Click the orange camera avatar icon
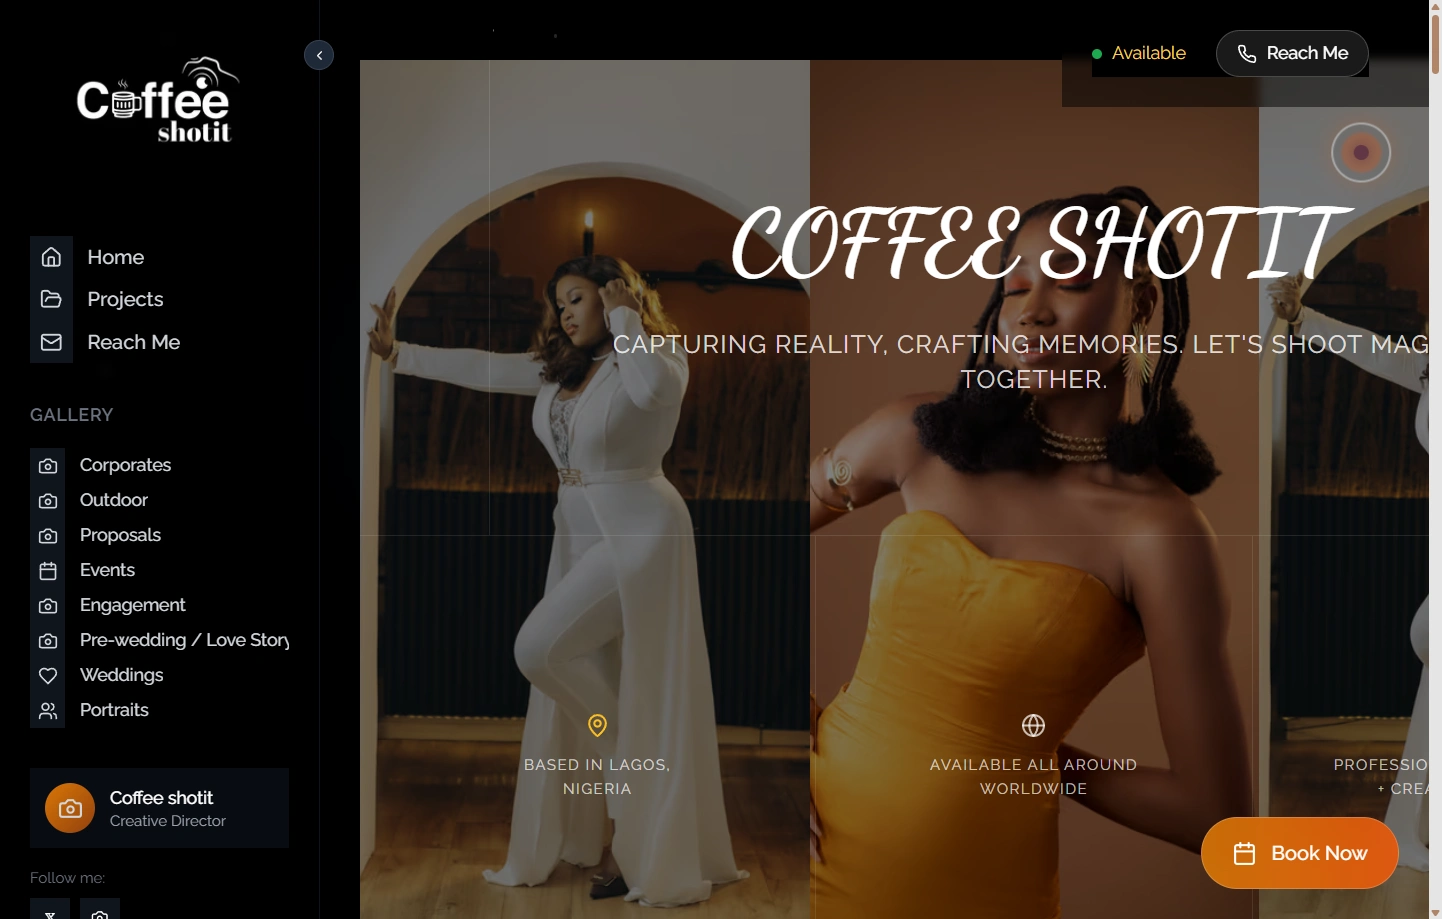1442x919 pixels. (x=70, y=808)
